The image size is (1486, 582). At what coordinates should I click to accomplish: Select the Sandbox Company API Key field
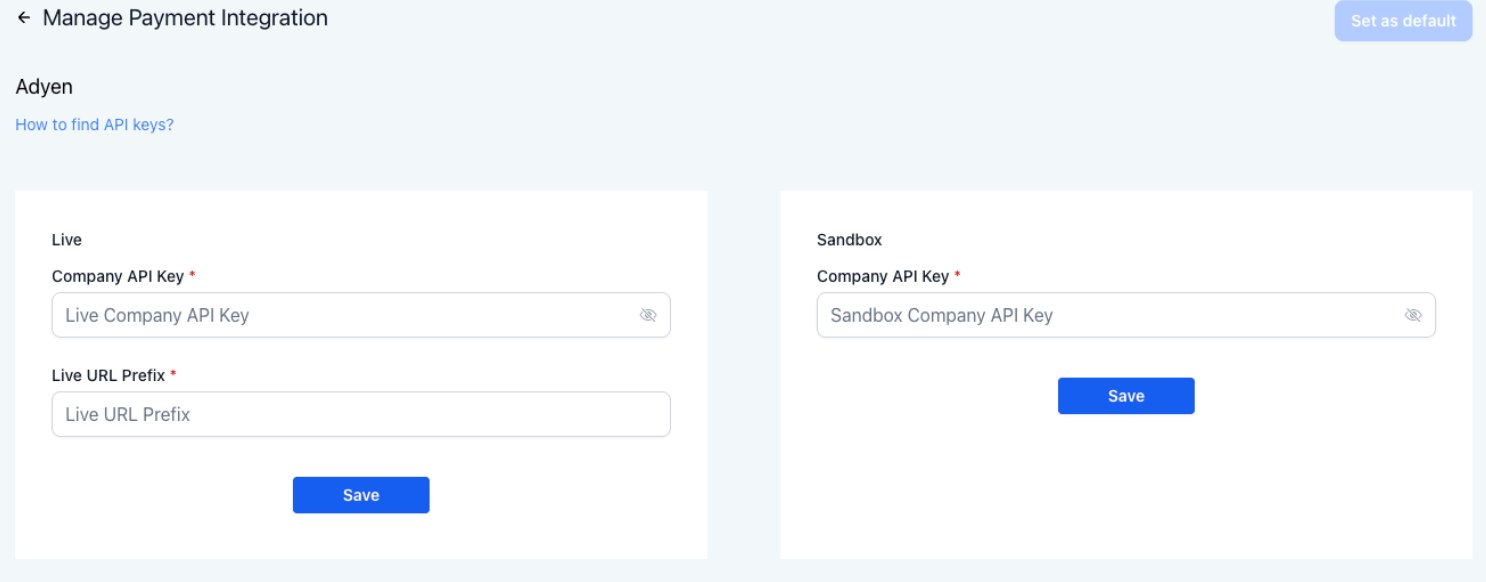[x=1110, y=315]
